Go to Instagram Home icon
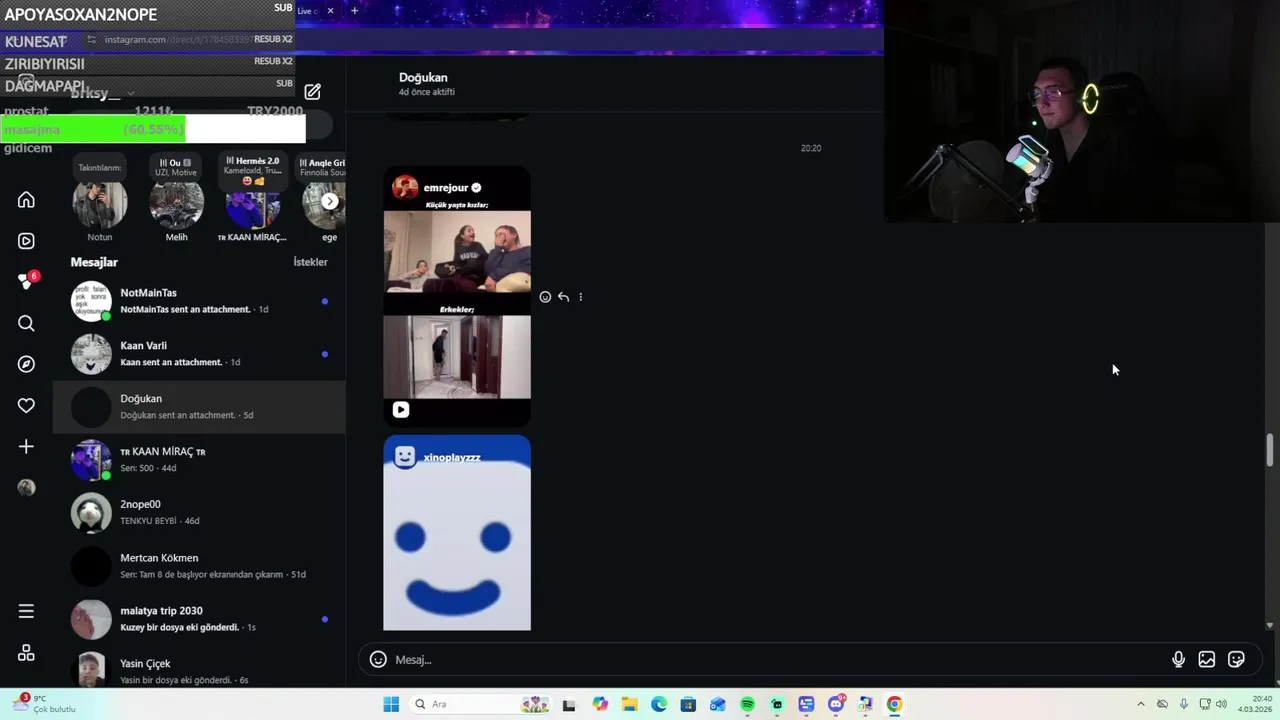The width and height of the screenshot is (1280, 720). click(26, 200)
